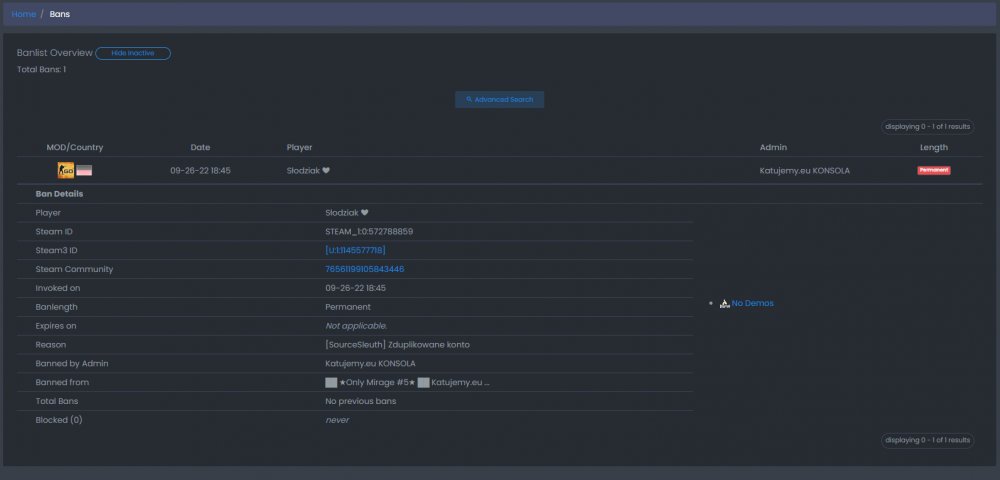Image resolution: width=1000 pixels, height=480 pixels.
Task: Click the reason text Zduplikowane konto
Action: [x=429, y=345]
